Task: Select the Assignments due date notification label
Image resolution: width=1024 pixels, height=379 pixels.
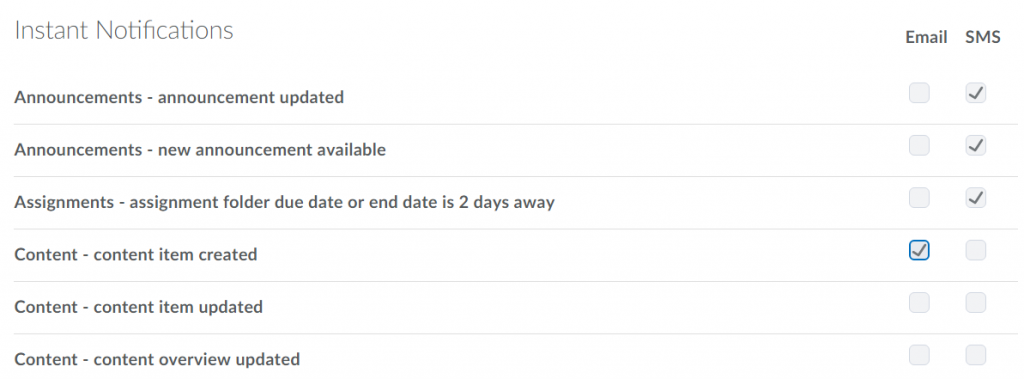Action: [x=284, y=202]
